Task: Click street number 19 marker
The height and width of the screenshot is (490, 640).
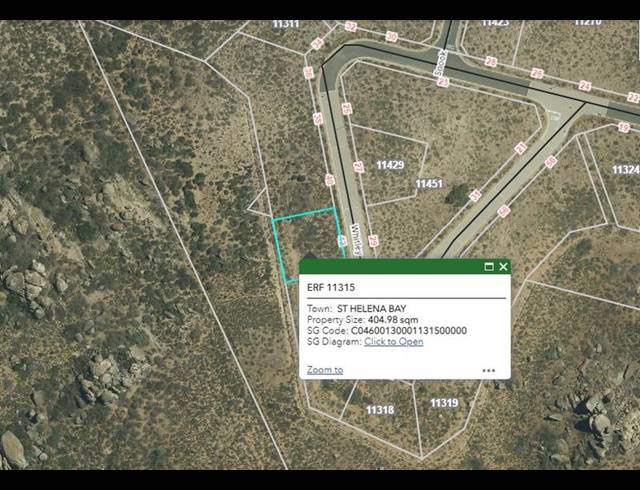Action: [623, 128]
